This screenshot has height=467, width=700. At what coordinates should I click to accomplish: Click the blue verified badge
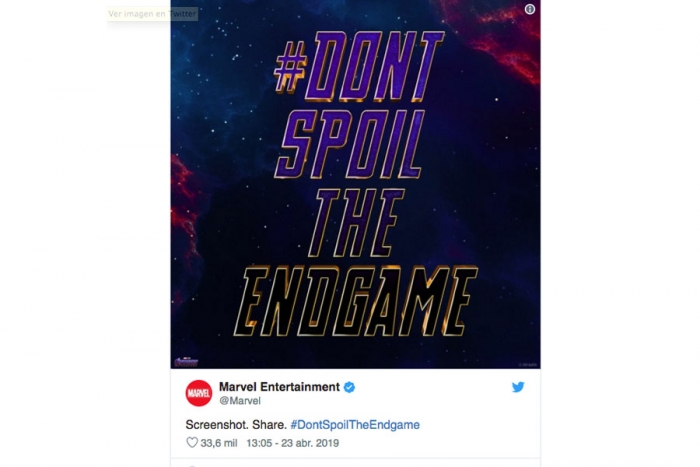coord(350,387)
